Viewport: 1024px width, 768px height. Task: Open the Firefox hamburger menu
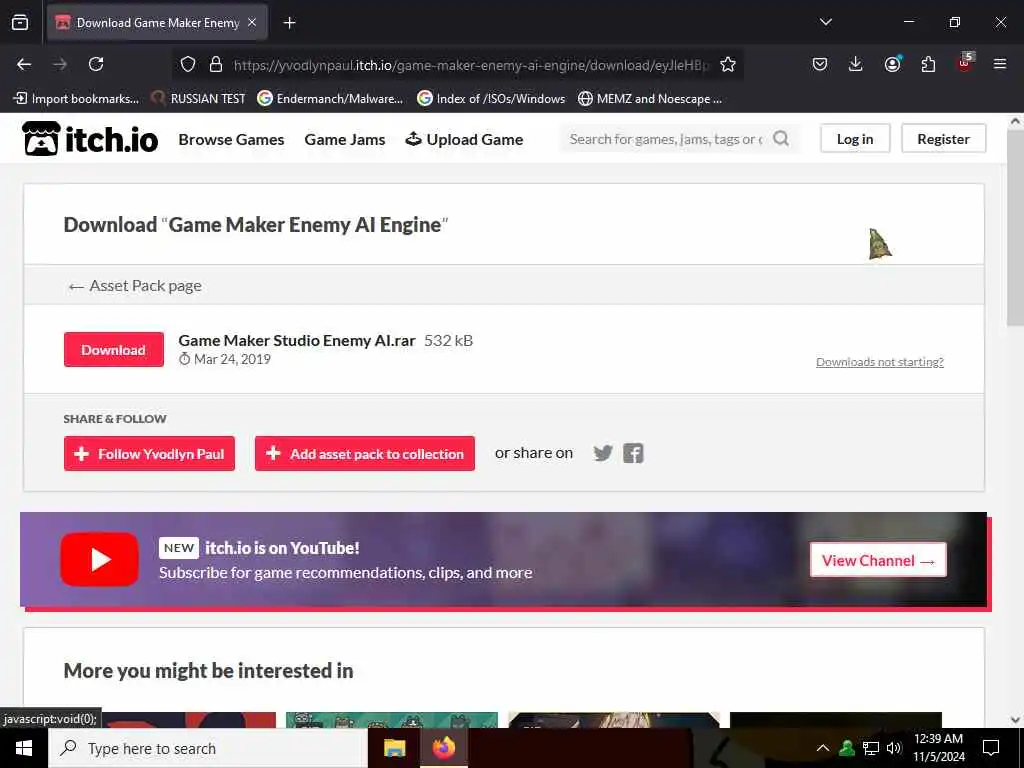point(1000,64)
